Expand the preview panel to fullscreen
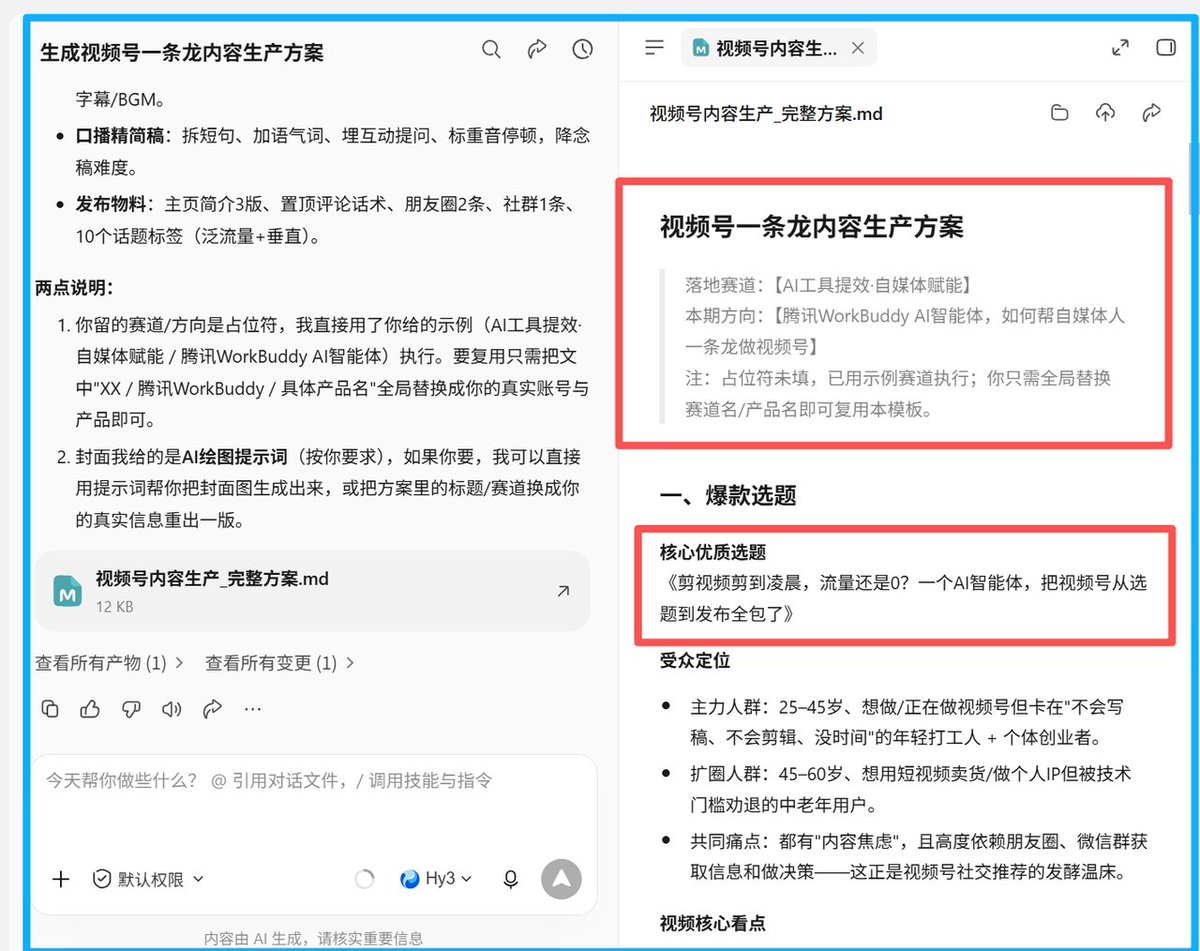Image resolution: width=1200 pixels, height=951 pixels. pyautogui.click(x=1121, y=47)
